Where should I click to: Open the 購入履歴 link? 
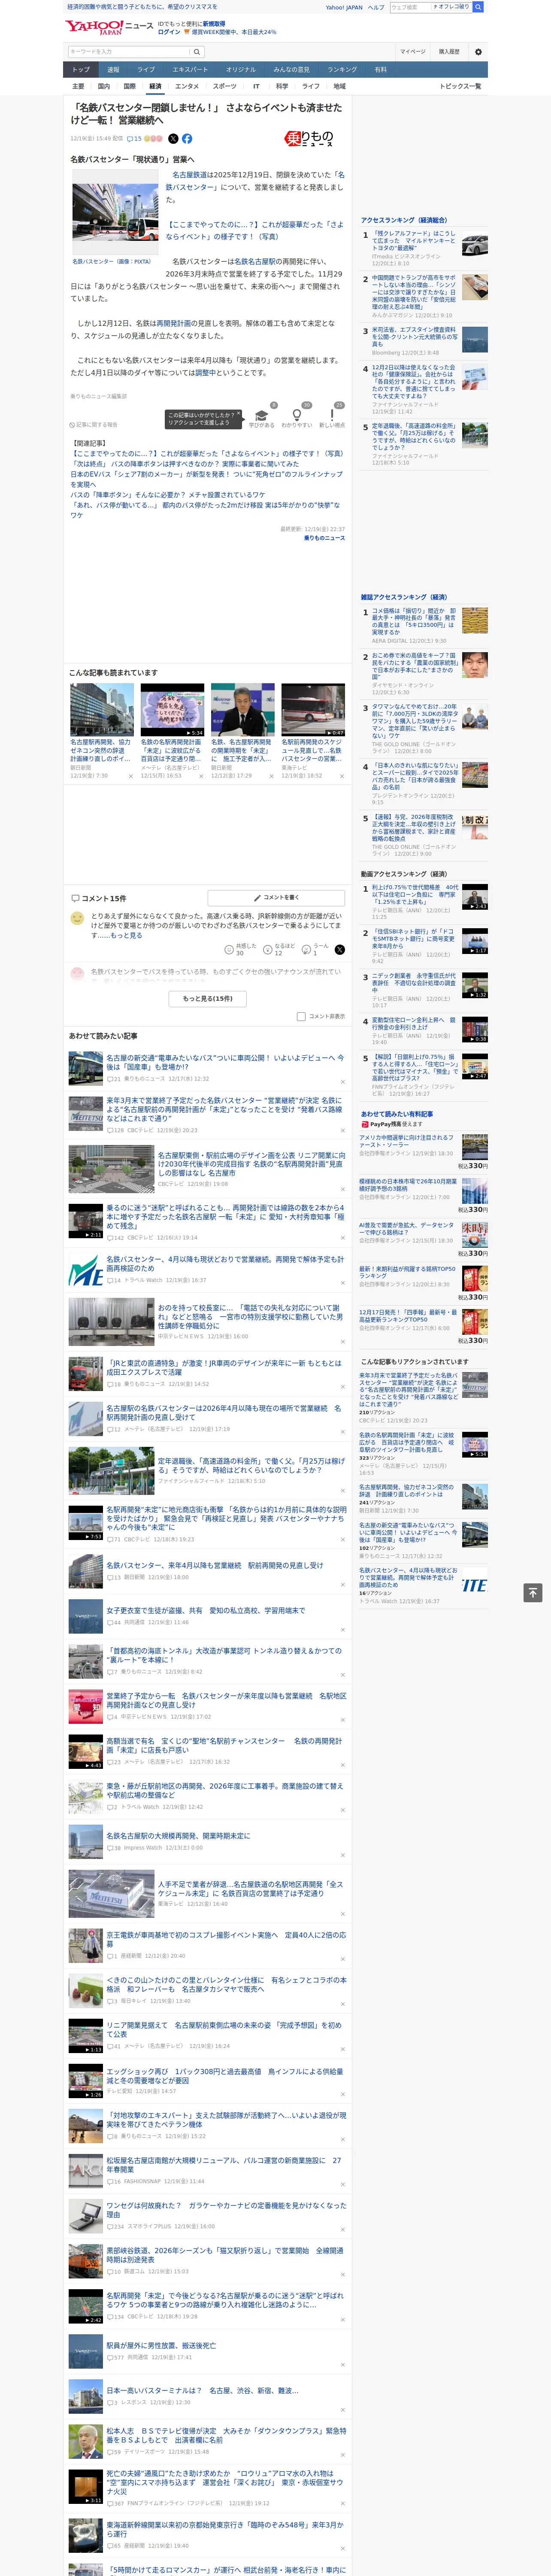pyautogui.click(x=449, y=52)
